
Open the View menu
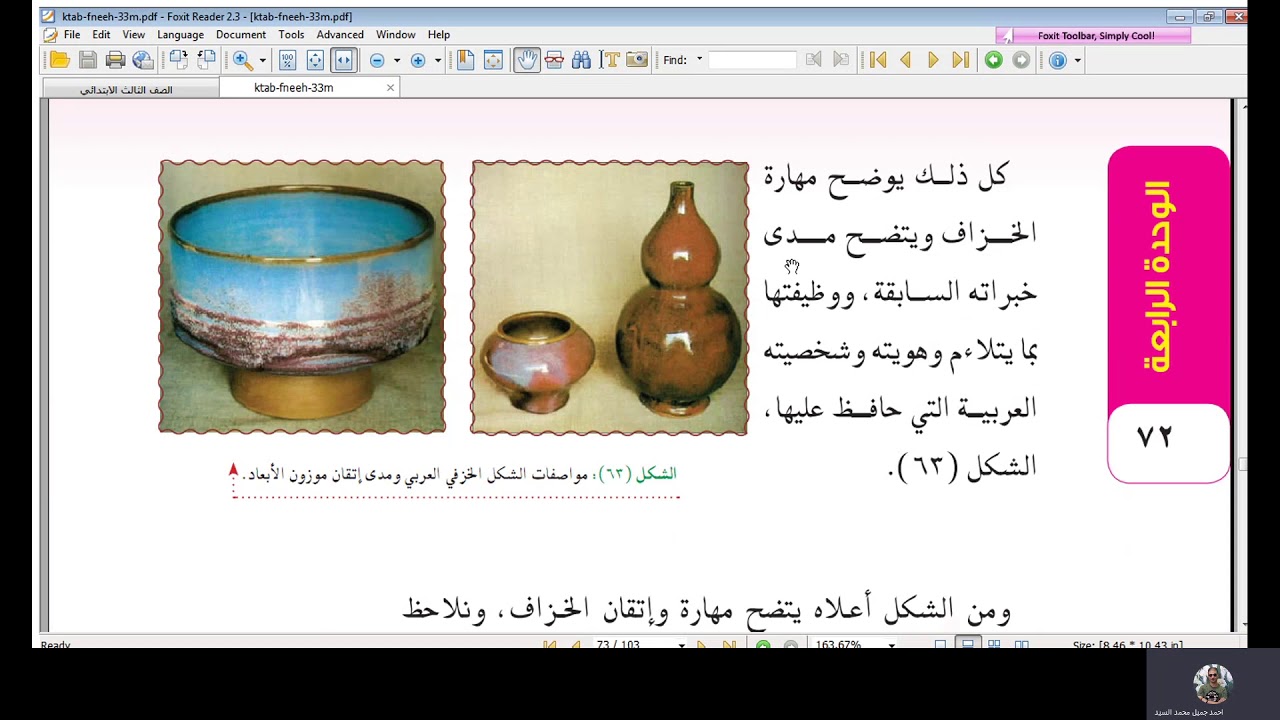click(134, 34)
